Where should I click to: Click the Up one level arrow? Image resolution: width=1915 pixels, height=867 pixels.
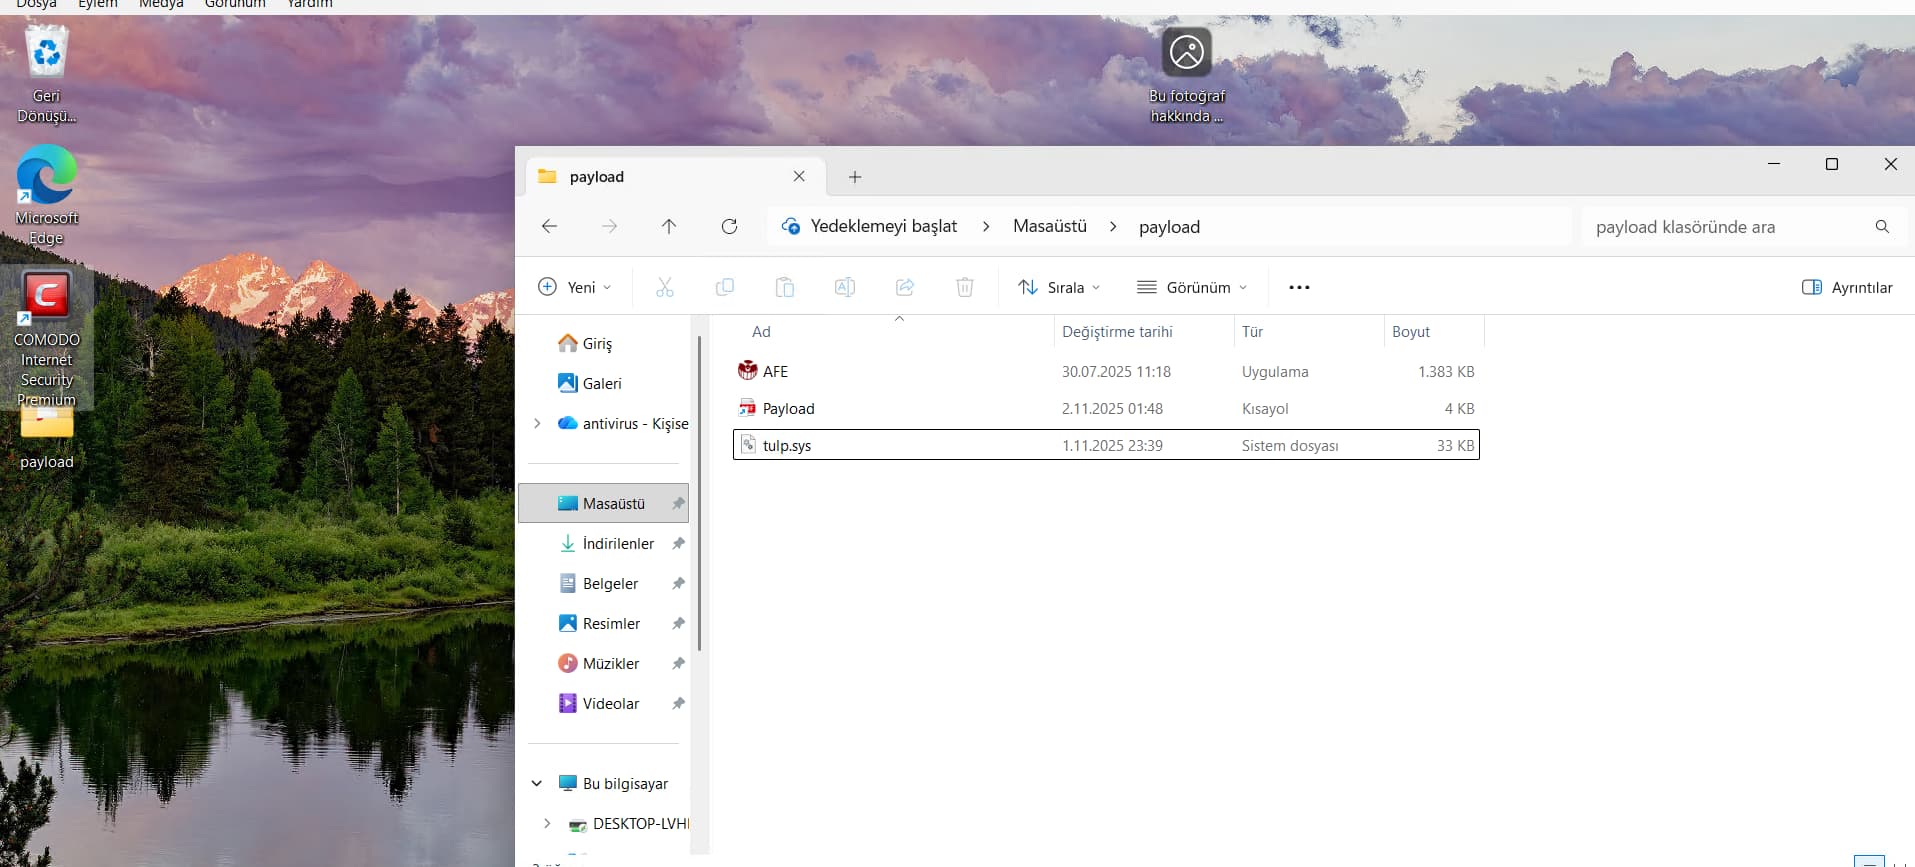[669, 226]
